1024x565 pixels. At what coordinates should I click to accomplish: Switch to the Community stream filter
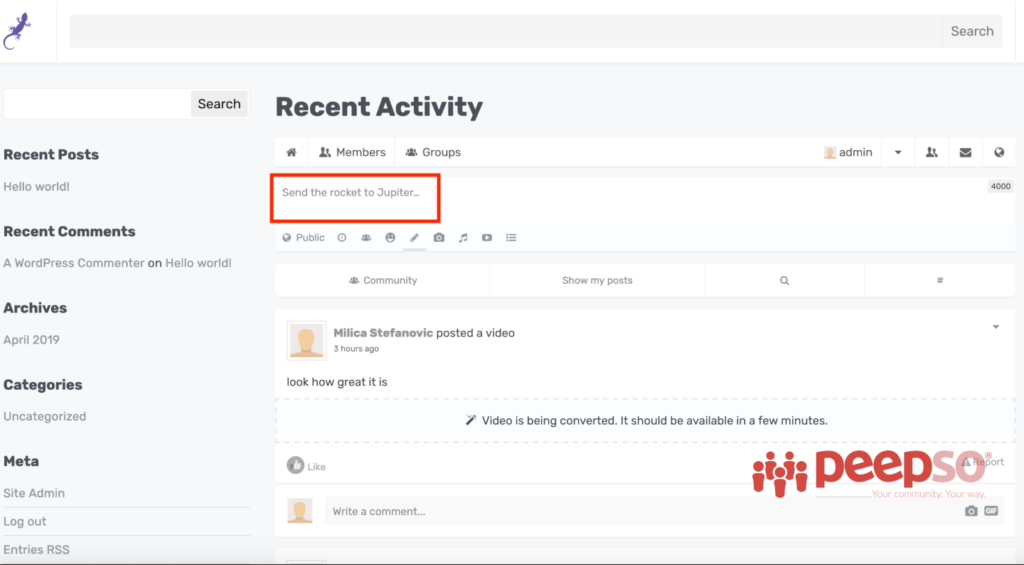click(x=382, y=281)
